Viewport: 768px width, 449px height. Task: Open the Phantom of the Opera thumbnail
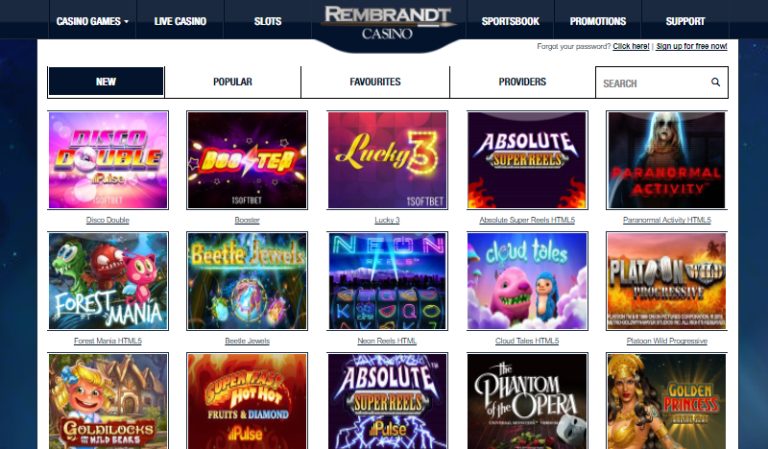coord(527,401)
